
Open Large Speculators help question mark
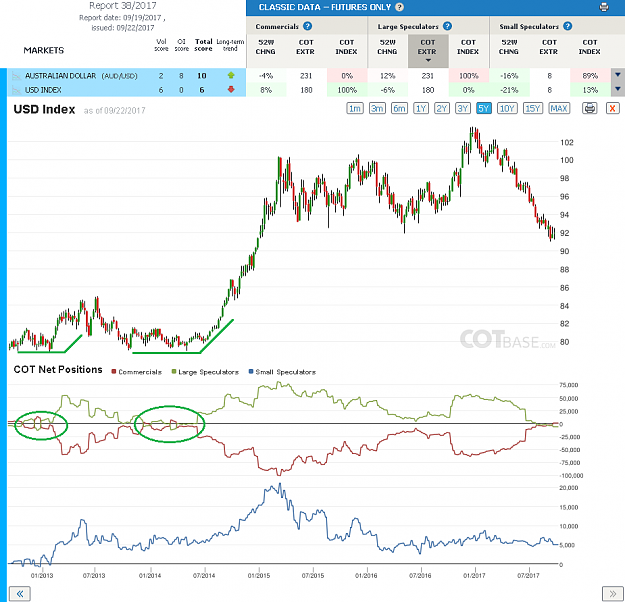[x=447, y=26]
